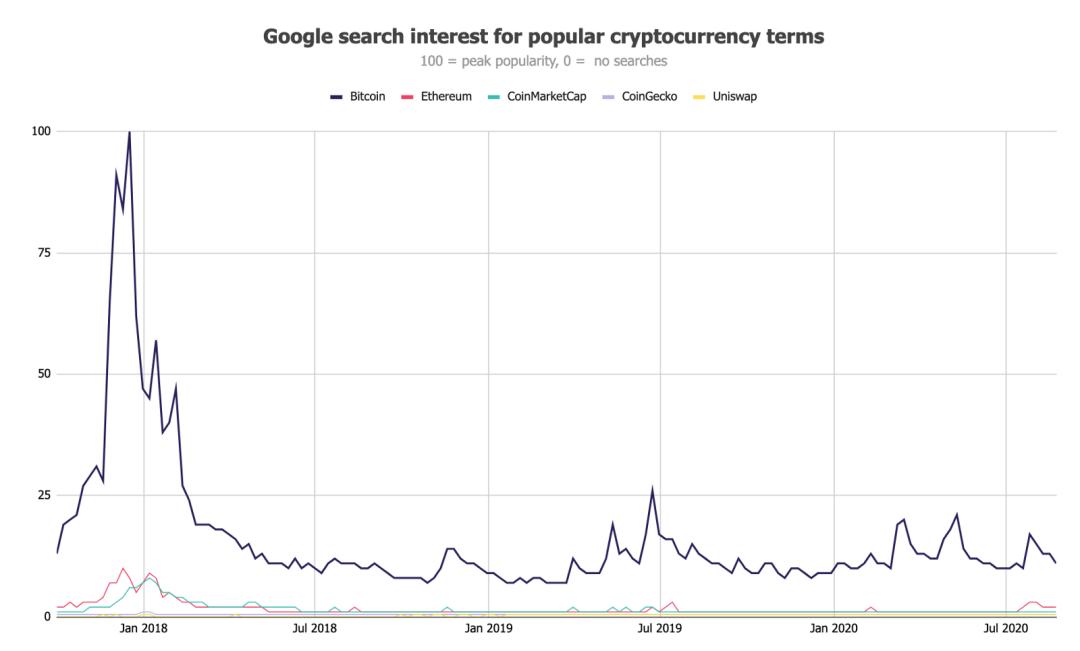Click the red Ethereum color swatch

(407, 97)
